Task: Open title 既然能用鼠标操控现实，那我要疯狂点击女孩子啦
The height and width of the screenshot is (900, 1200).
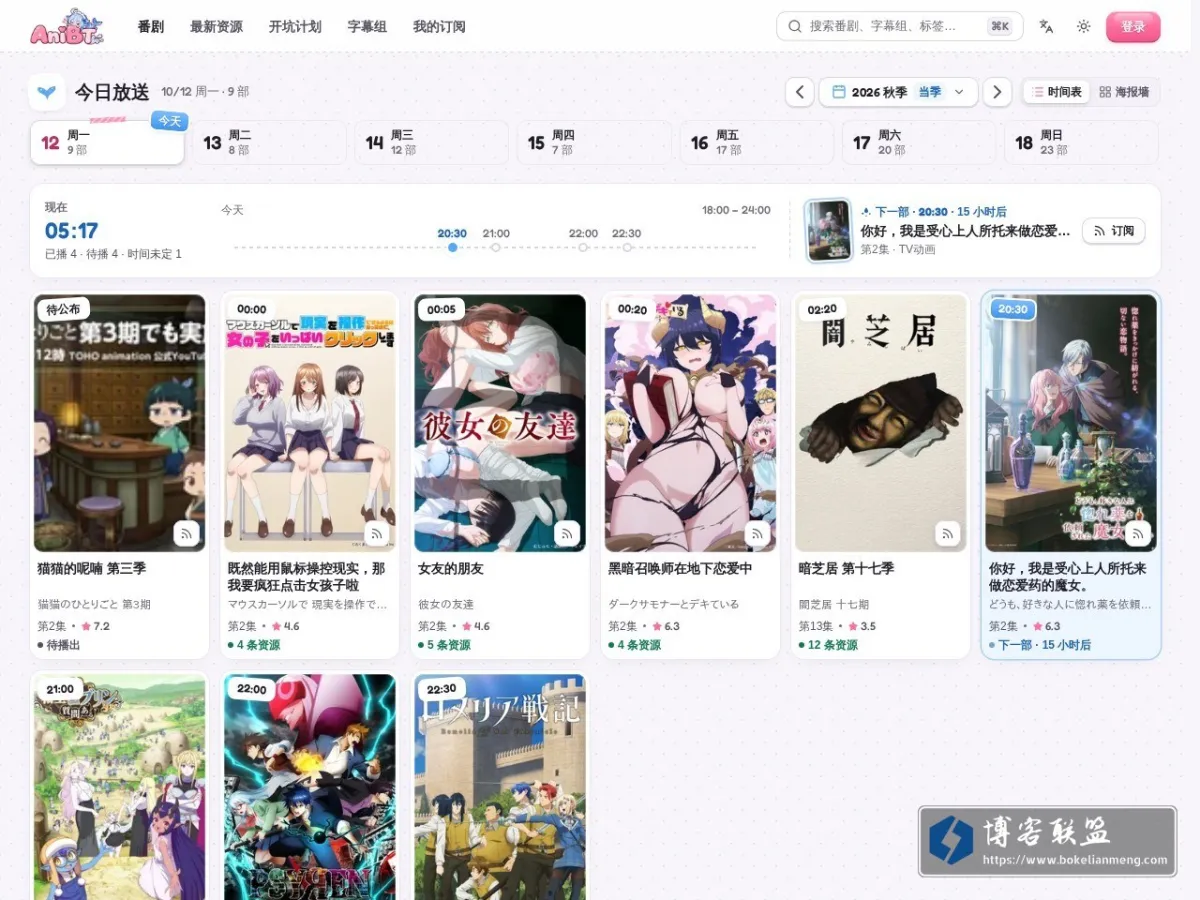Action: coord(307,577)
